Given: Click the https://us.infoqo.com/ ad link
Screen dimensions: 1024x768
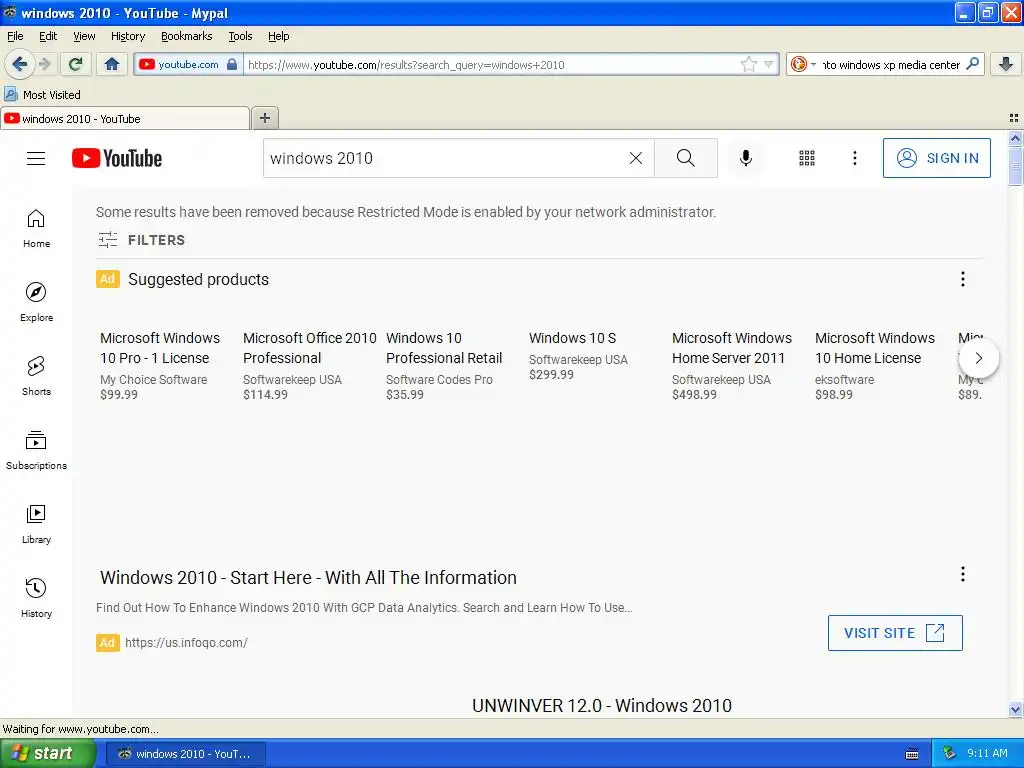Looking at the screenshot, I should pyautogui.click(x=186, y=643).
